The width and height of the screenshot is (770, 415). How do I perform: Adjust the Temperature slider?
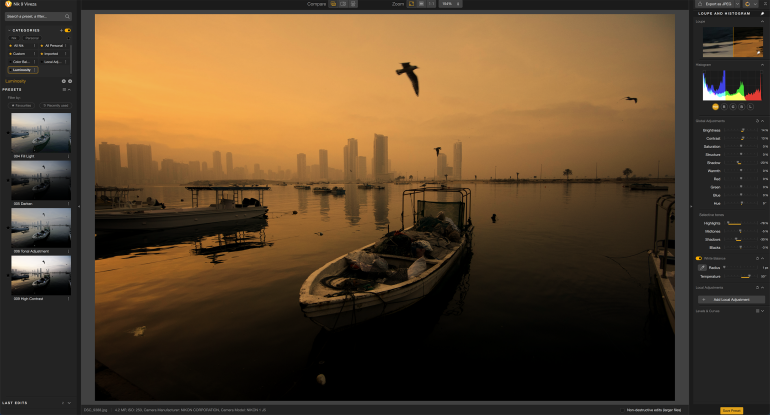pyautogui.click(x=741, y=277)
